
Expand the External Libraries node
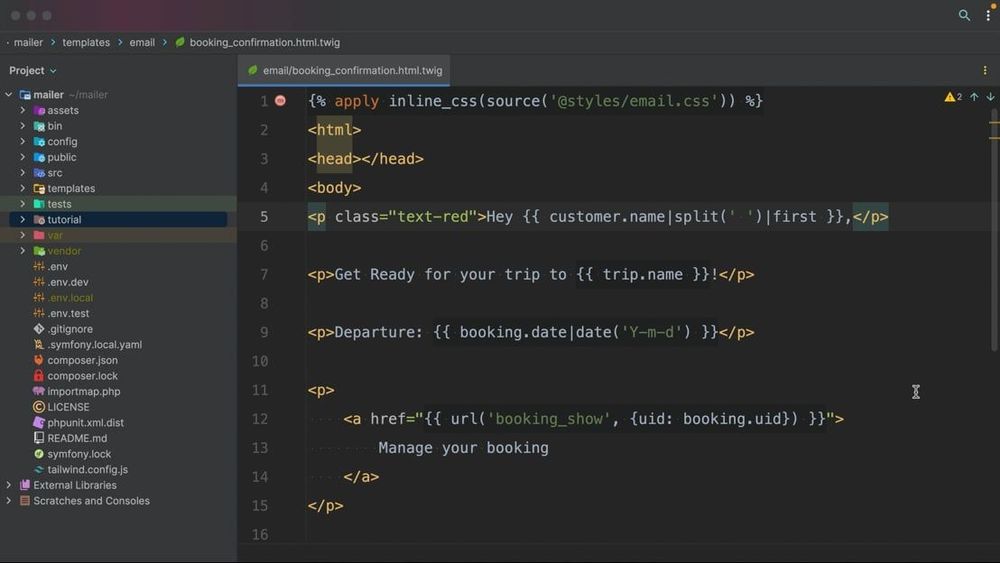tap(8, 485)
